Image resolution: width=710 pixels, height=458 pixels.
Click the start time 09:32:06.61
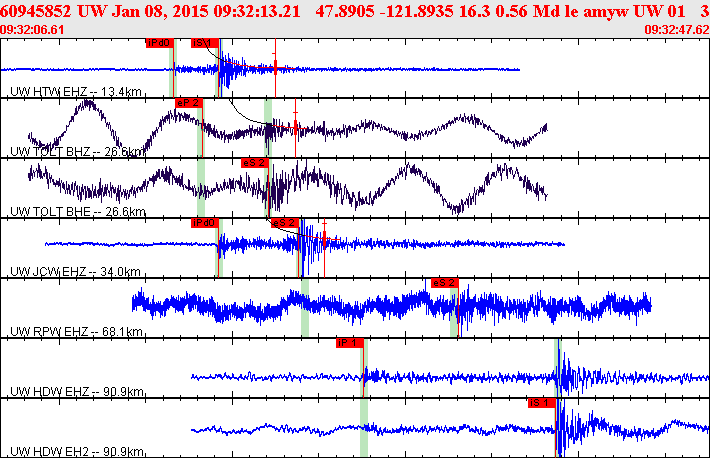[x=34, y=30]
